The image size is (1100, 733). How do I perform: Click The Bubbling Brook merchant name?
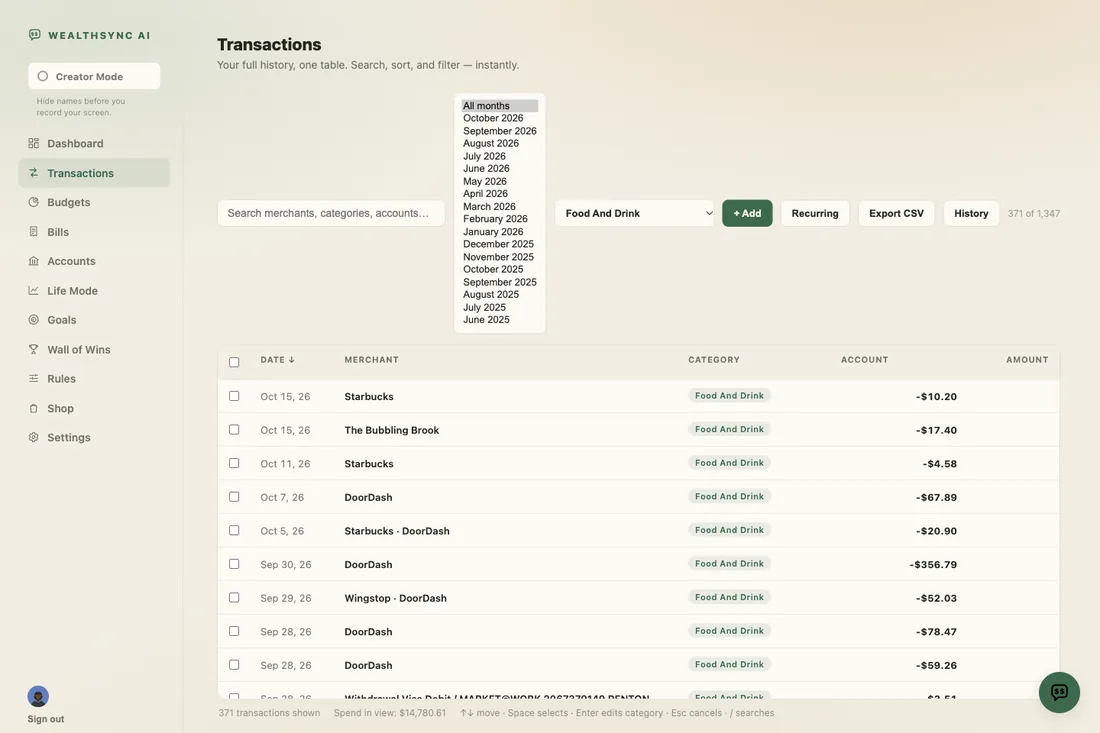[391, 430]
